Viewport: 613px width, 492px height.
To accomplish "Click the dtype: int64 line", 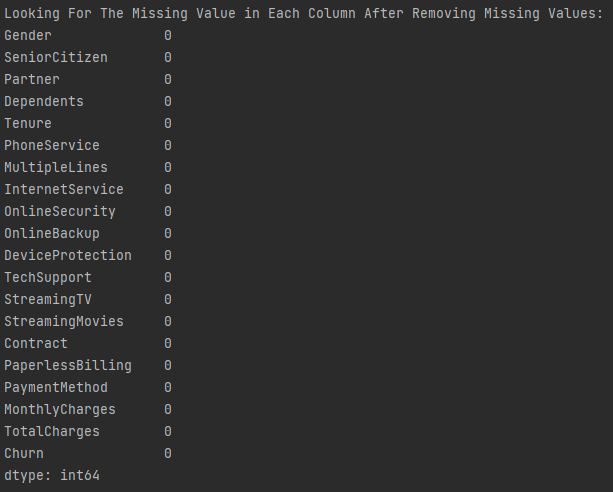I will tap(52, 476).
